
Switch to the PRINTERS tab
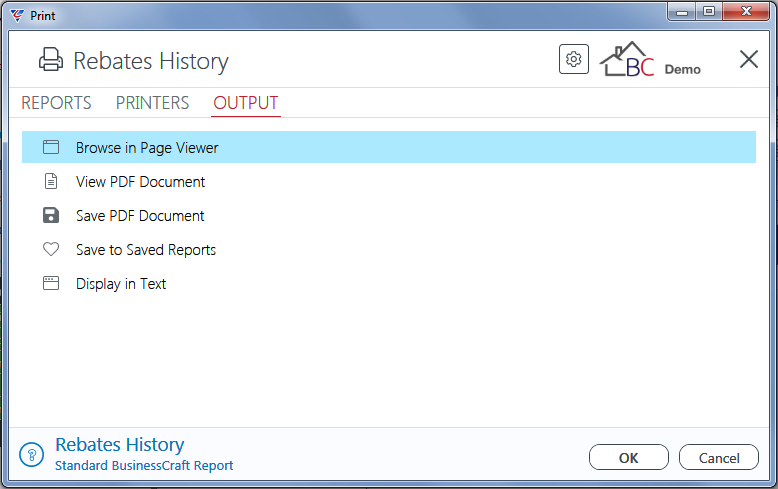(152, 103)
